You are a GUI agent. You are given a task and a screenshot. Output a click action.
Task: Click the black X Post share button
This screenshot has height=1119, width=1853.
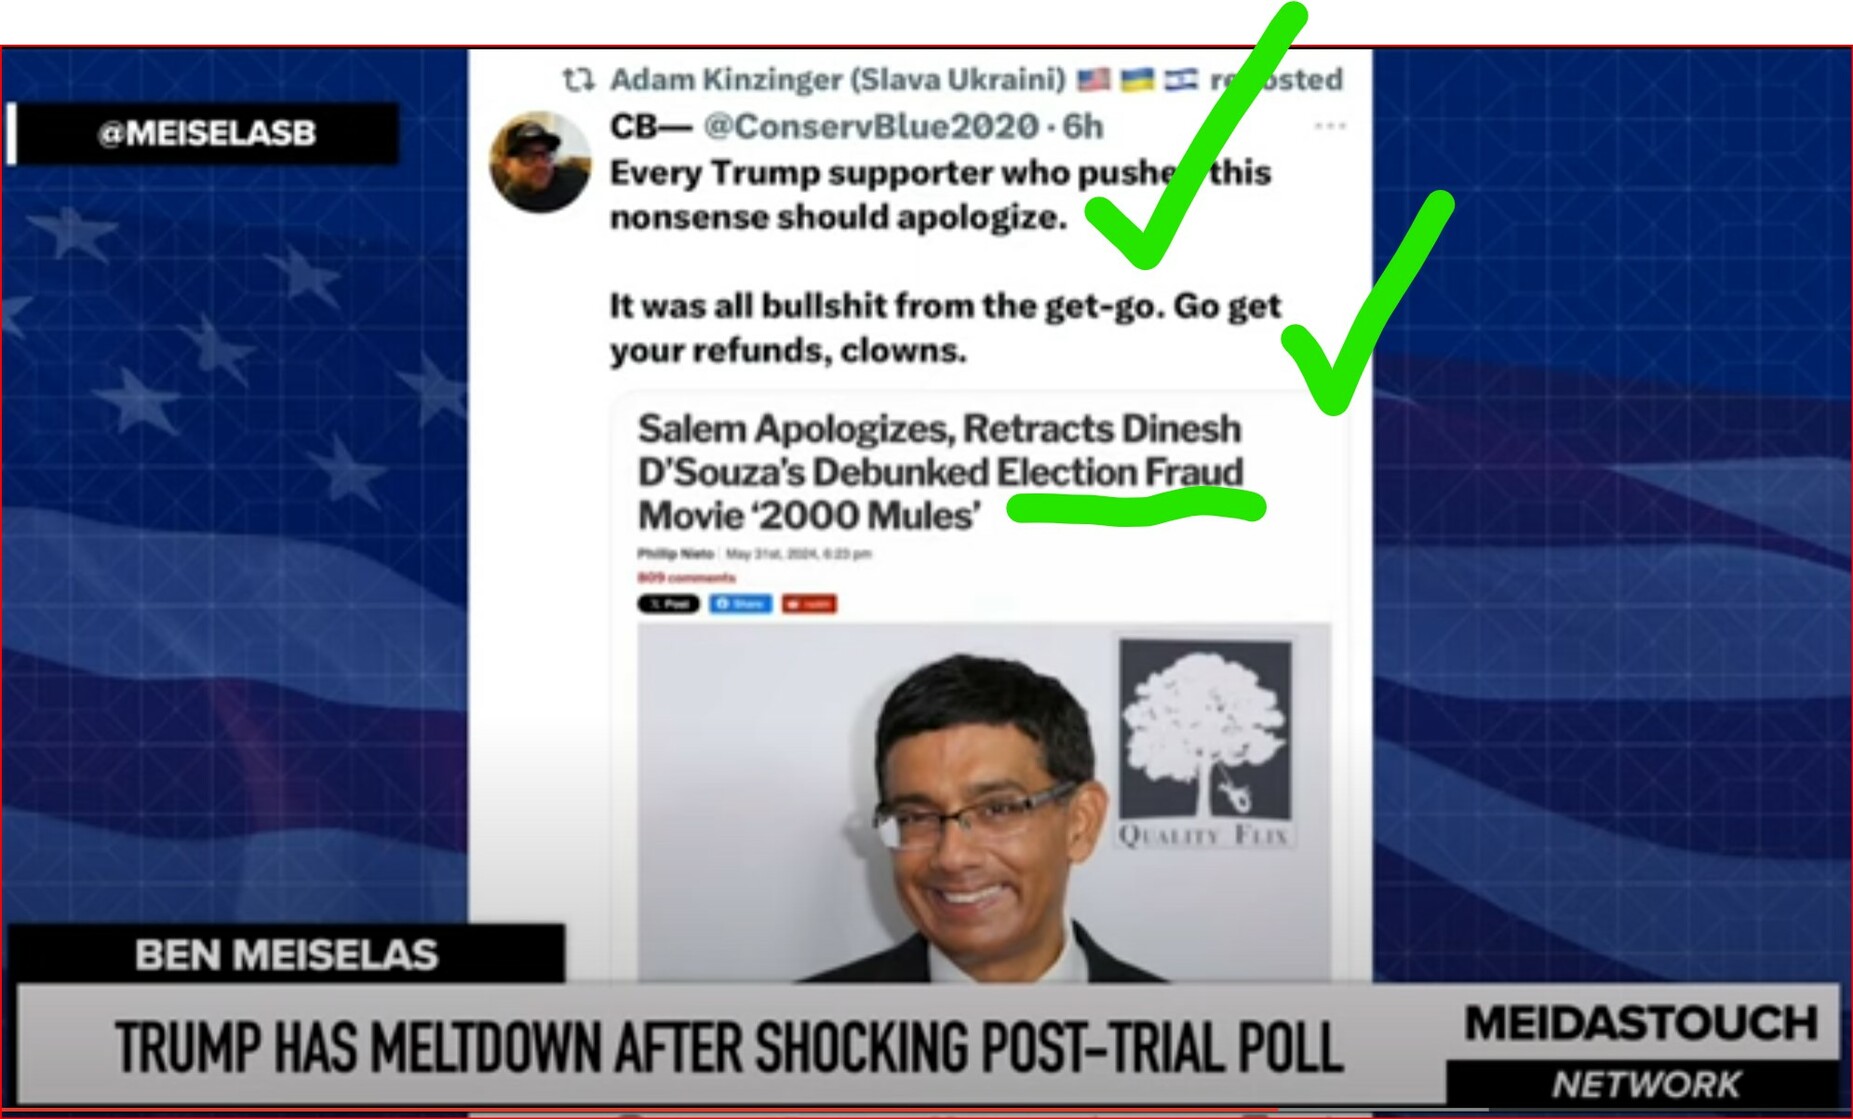coord(668,603)
